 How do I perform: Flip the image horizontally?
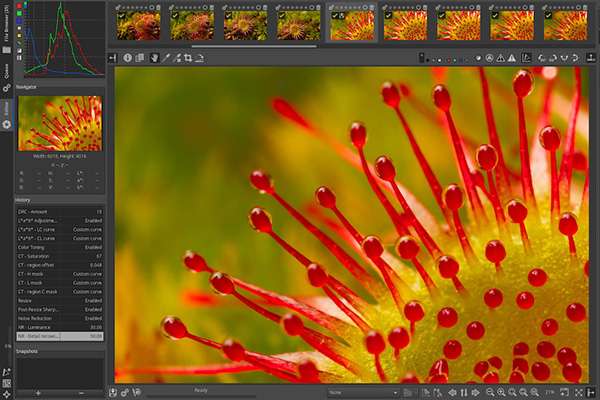click(x=564, y=58)
